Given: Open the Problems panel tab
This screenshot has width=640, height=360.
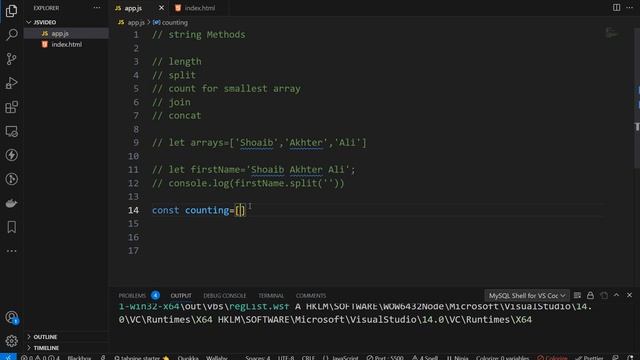Looking at the screenshot, I should pos(132,295).
